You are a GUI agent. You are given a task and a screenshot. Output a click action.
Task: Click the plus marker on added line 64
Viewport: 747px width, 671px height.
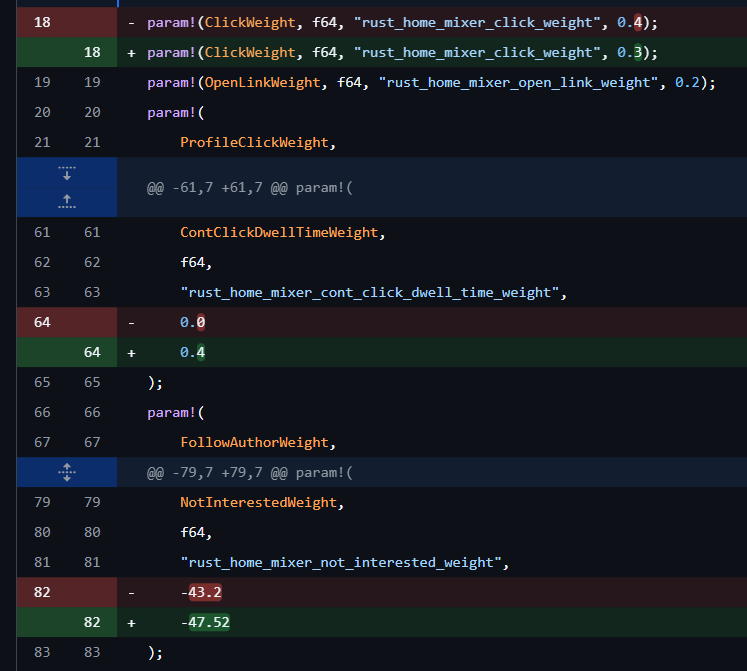[131, 353]
